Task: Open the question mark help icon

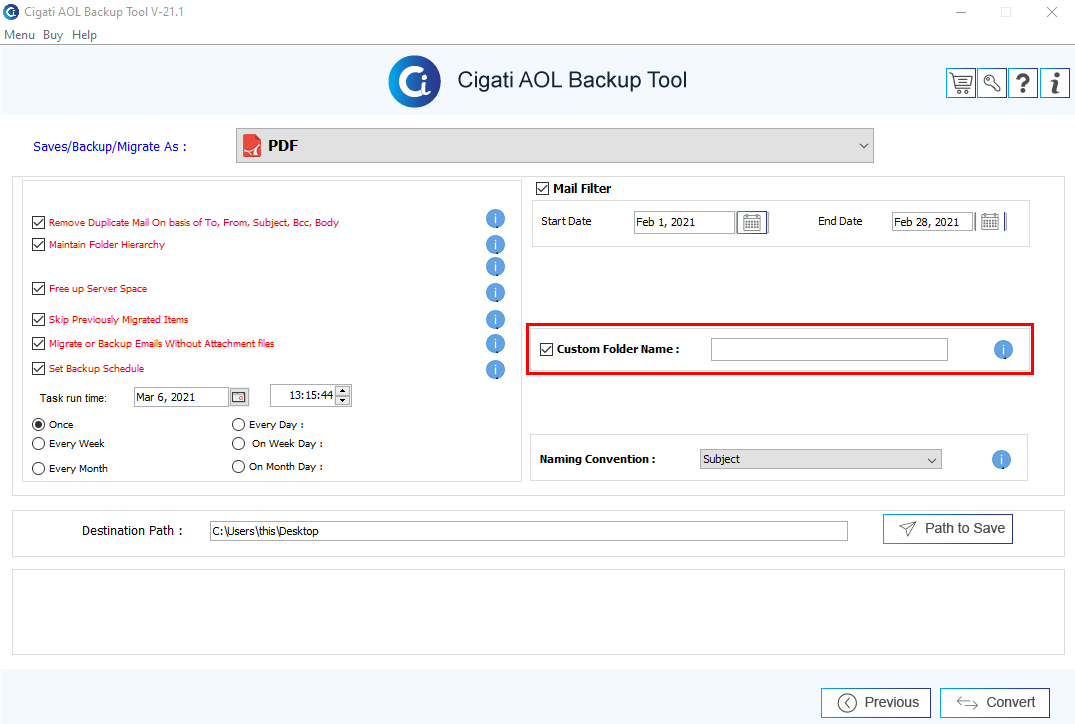Action: click(x=1023, y=84)
